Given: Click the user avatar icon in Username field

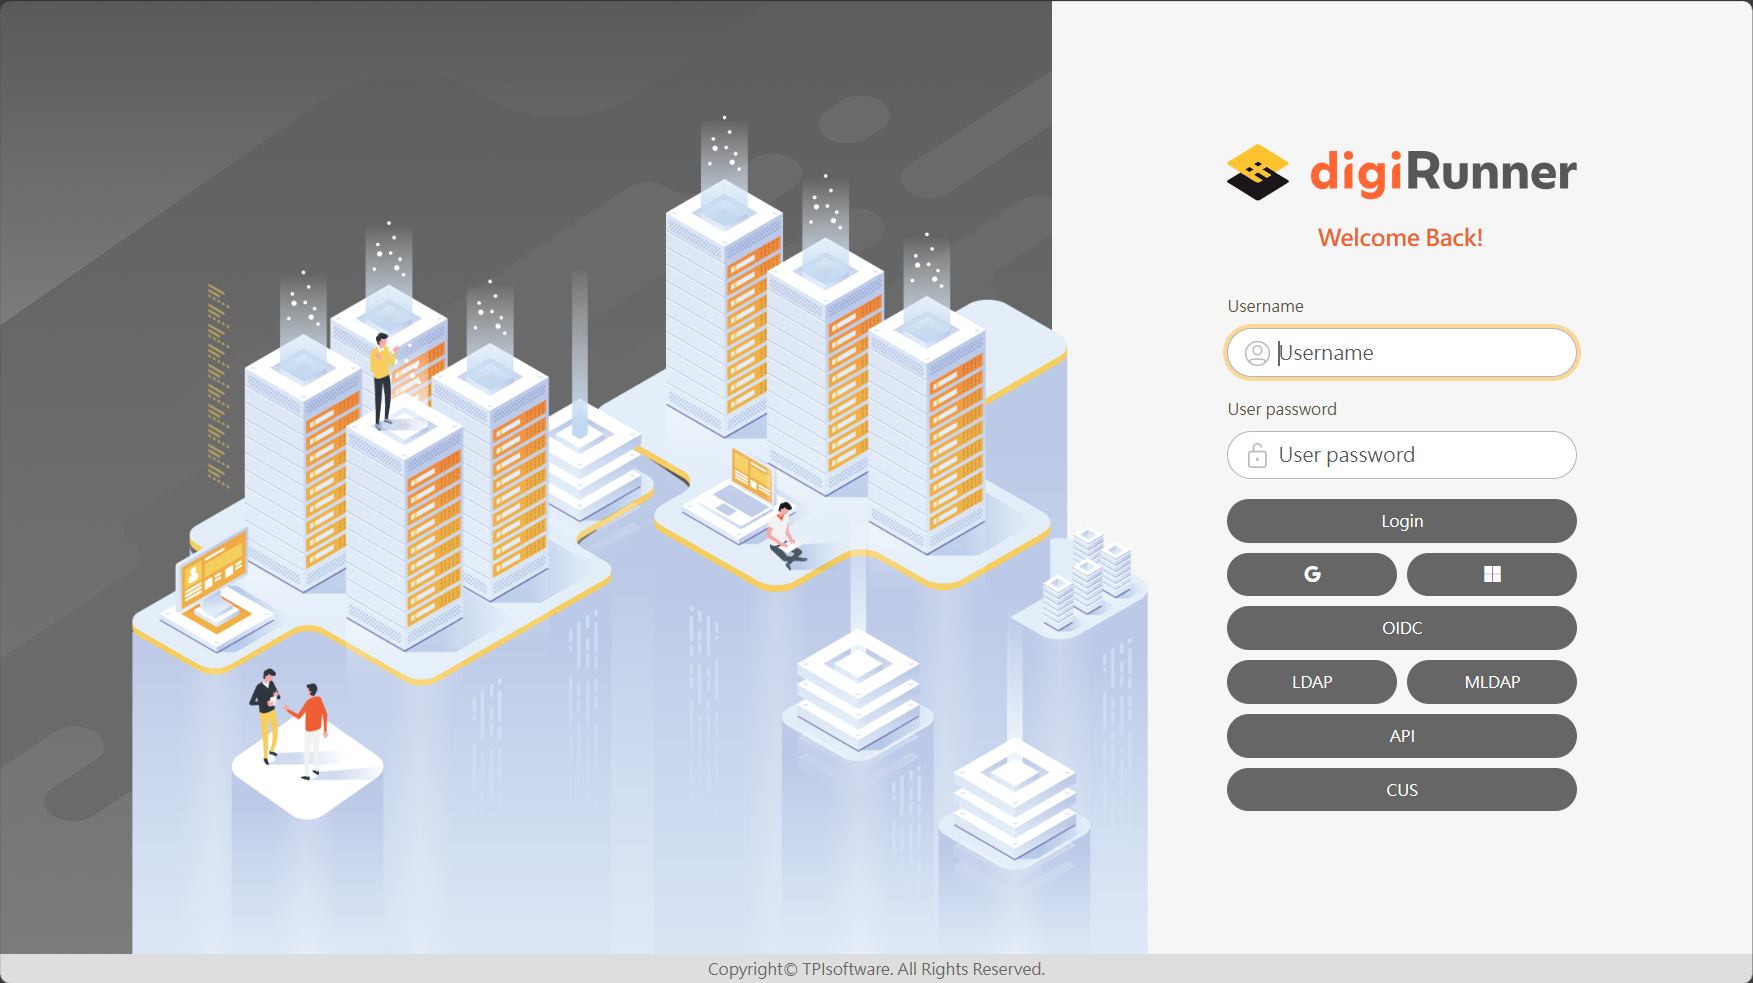Looking at the screenshot, I should (x=1257, y=353).
